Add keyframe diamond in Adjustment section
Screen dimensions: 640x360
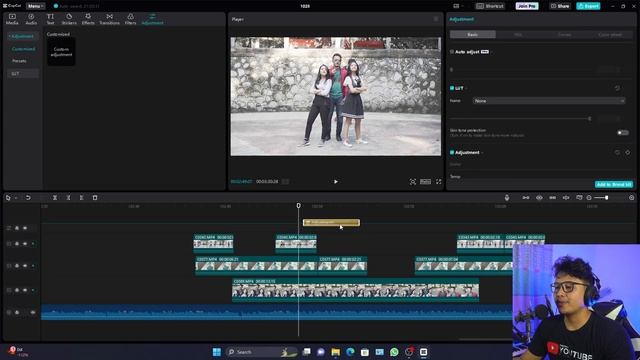[x=627, y=152]
